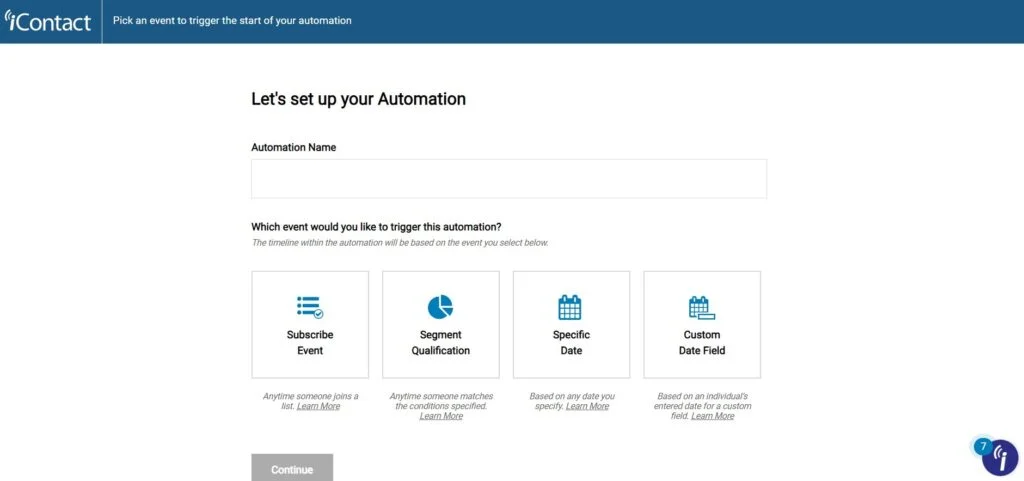Follow Learn More link for Custom Date Field
This screenshot has height=481, width=1024.
pyautogui.click(x=712, y=416)
